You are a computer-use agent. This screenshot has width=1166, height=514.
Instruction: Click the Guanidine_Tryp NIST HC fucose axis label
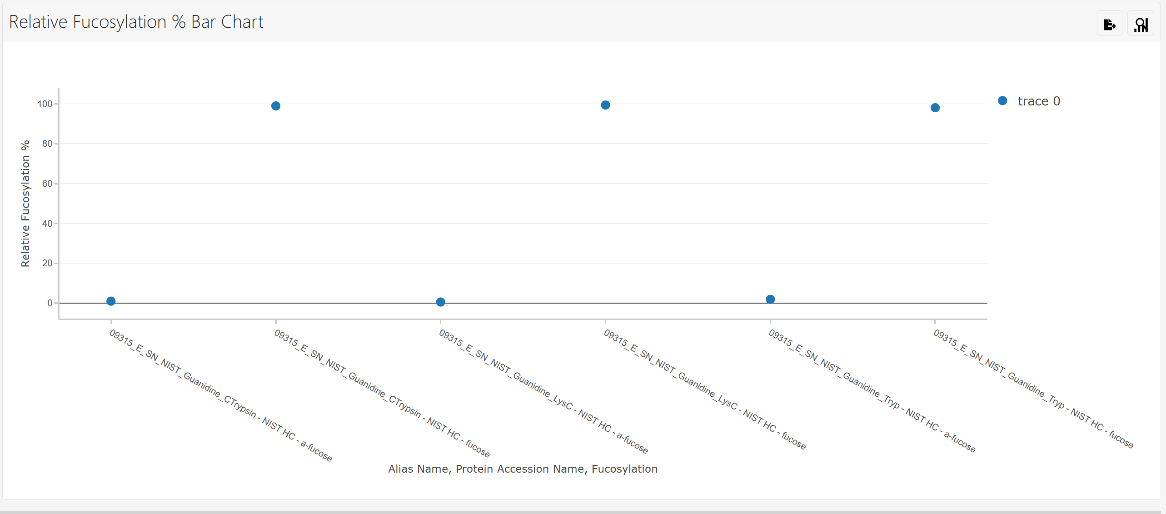pos(1034,389)
